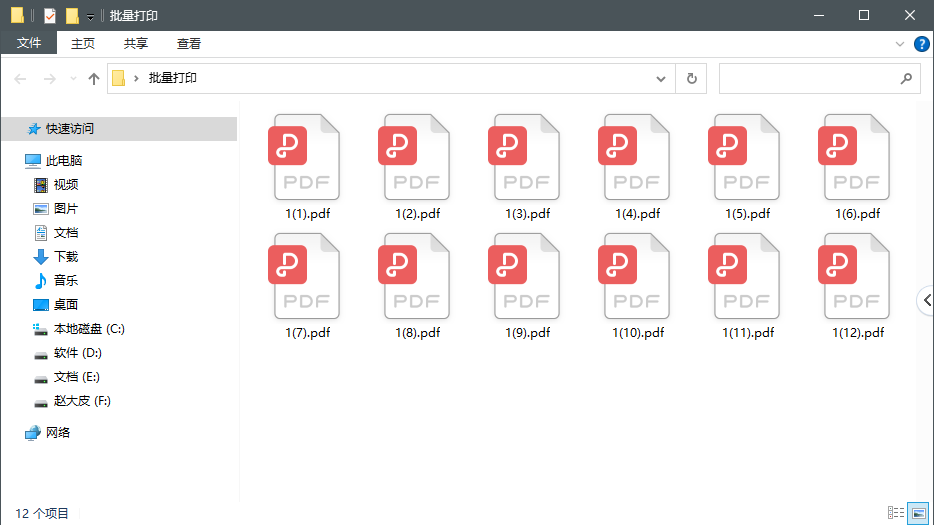Open 文档 (E:) drive
This screenshot has height=525, width=934.
click(x=76, y=377)
